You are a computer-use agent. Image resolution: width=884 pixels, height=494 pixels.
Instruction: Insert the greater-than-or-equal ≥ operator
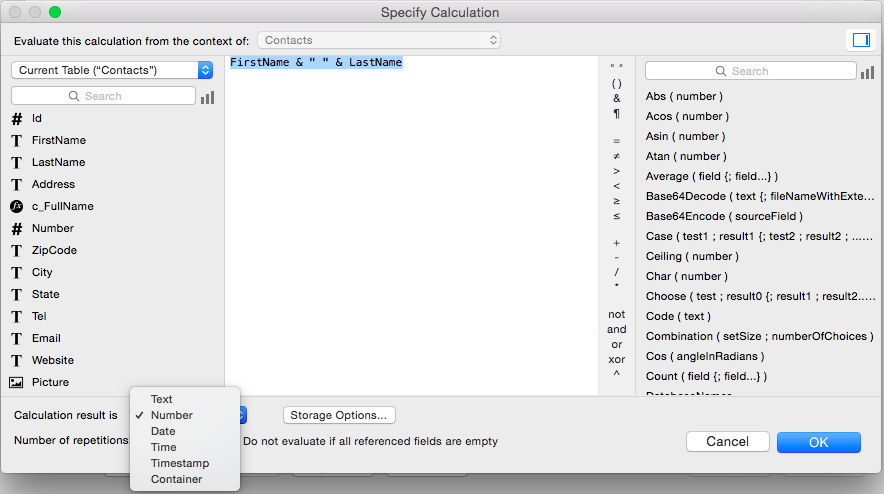[x=616, y=201]
